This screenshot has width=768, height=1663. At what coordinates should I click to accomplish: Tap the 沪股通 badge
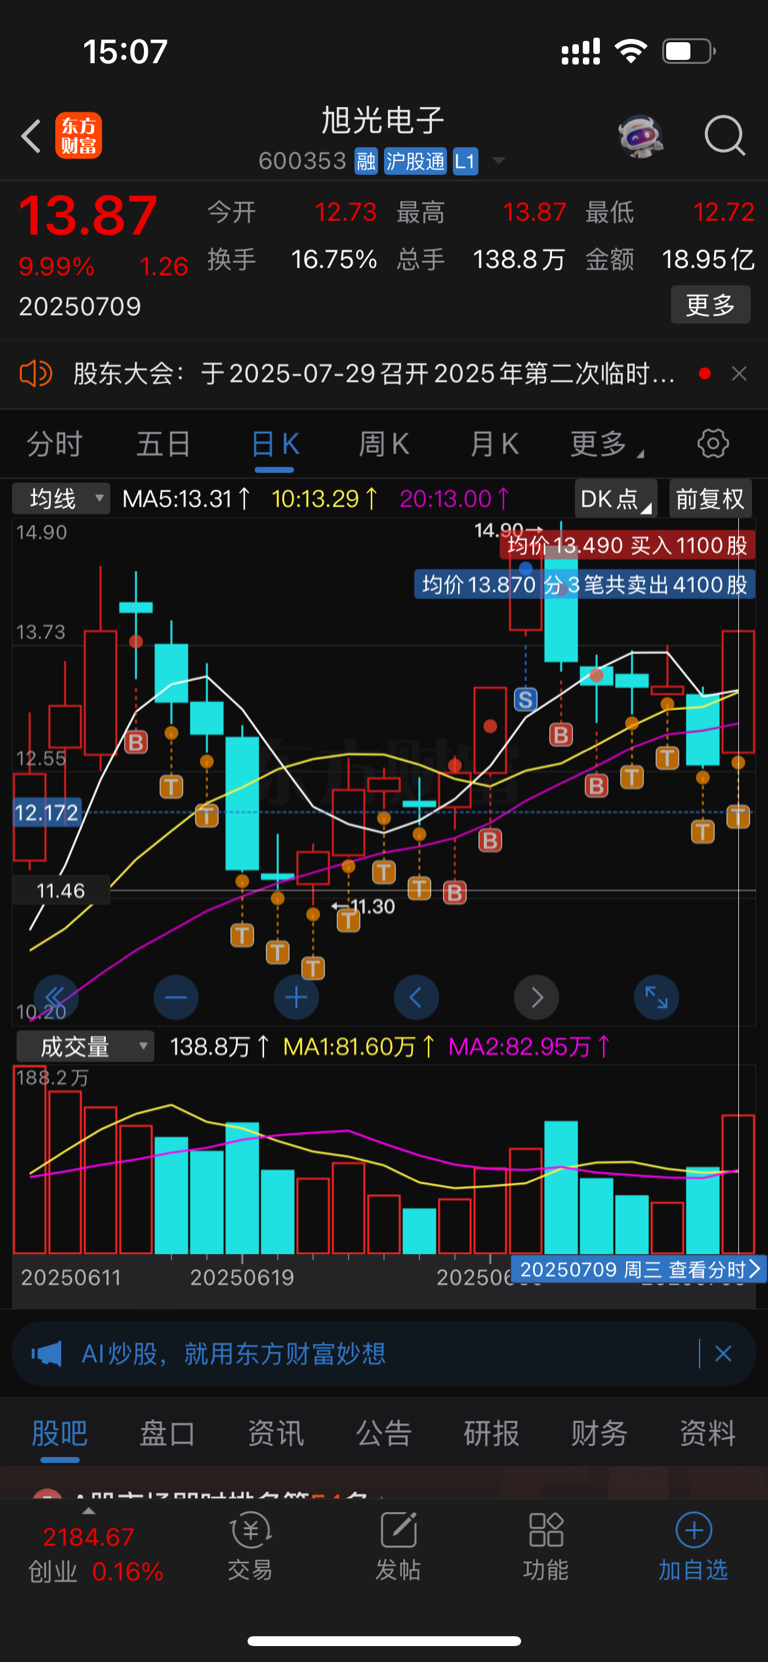415,161
